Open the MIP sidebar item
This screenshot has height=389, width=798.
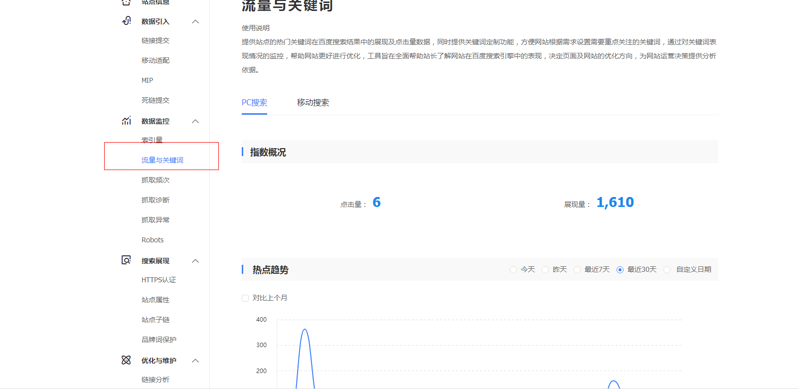coord(147,80)
